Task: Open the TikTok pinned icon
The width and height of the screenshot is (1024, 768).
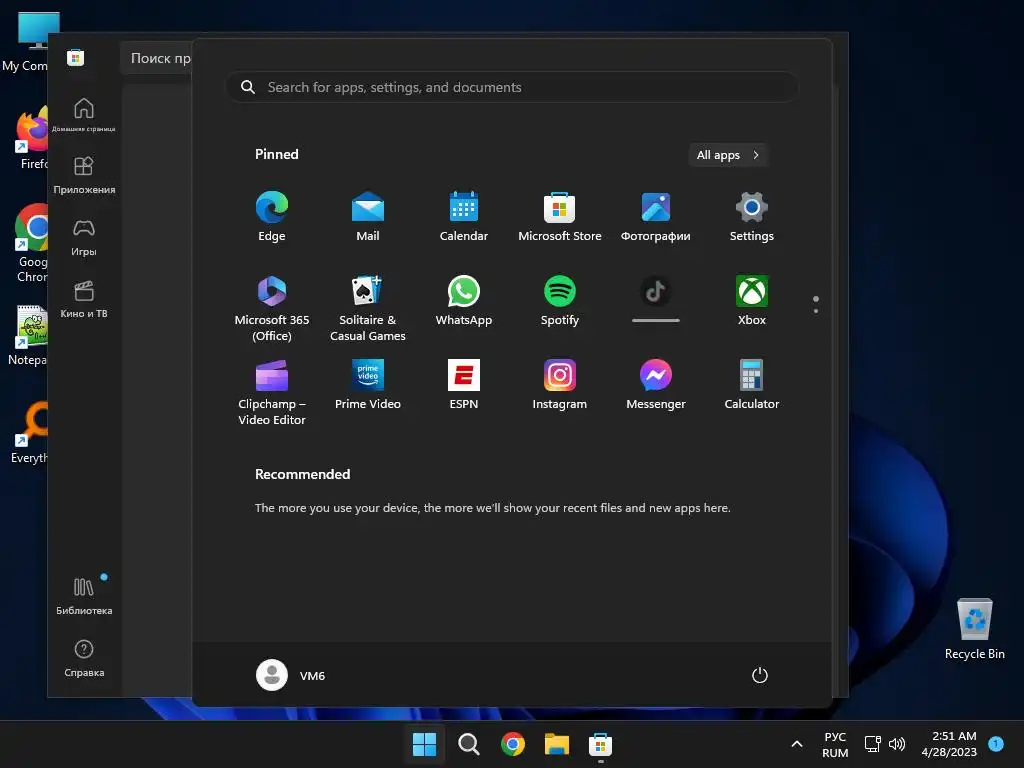Action: pyautogui.click(x=656, y=299)
